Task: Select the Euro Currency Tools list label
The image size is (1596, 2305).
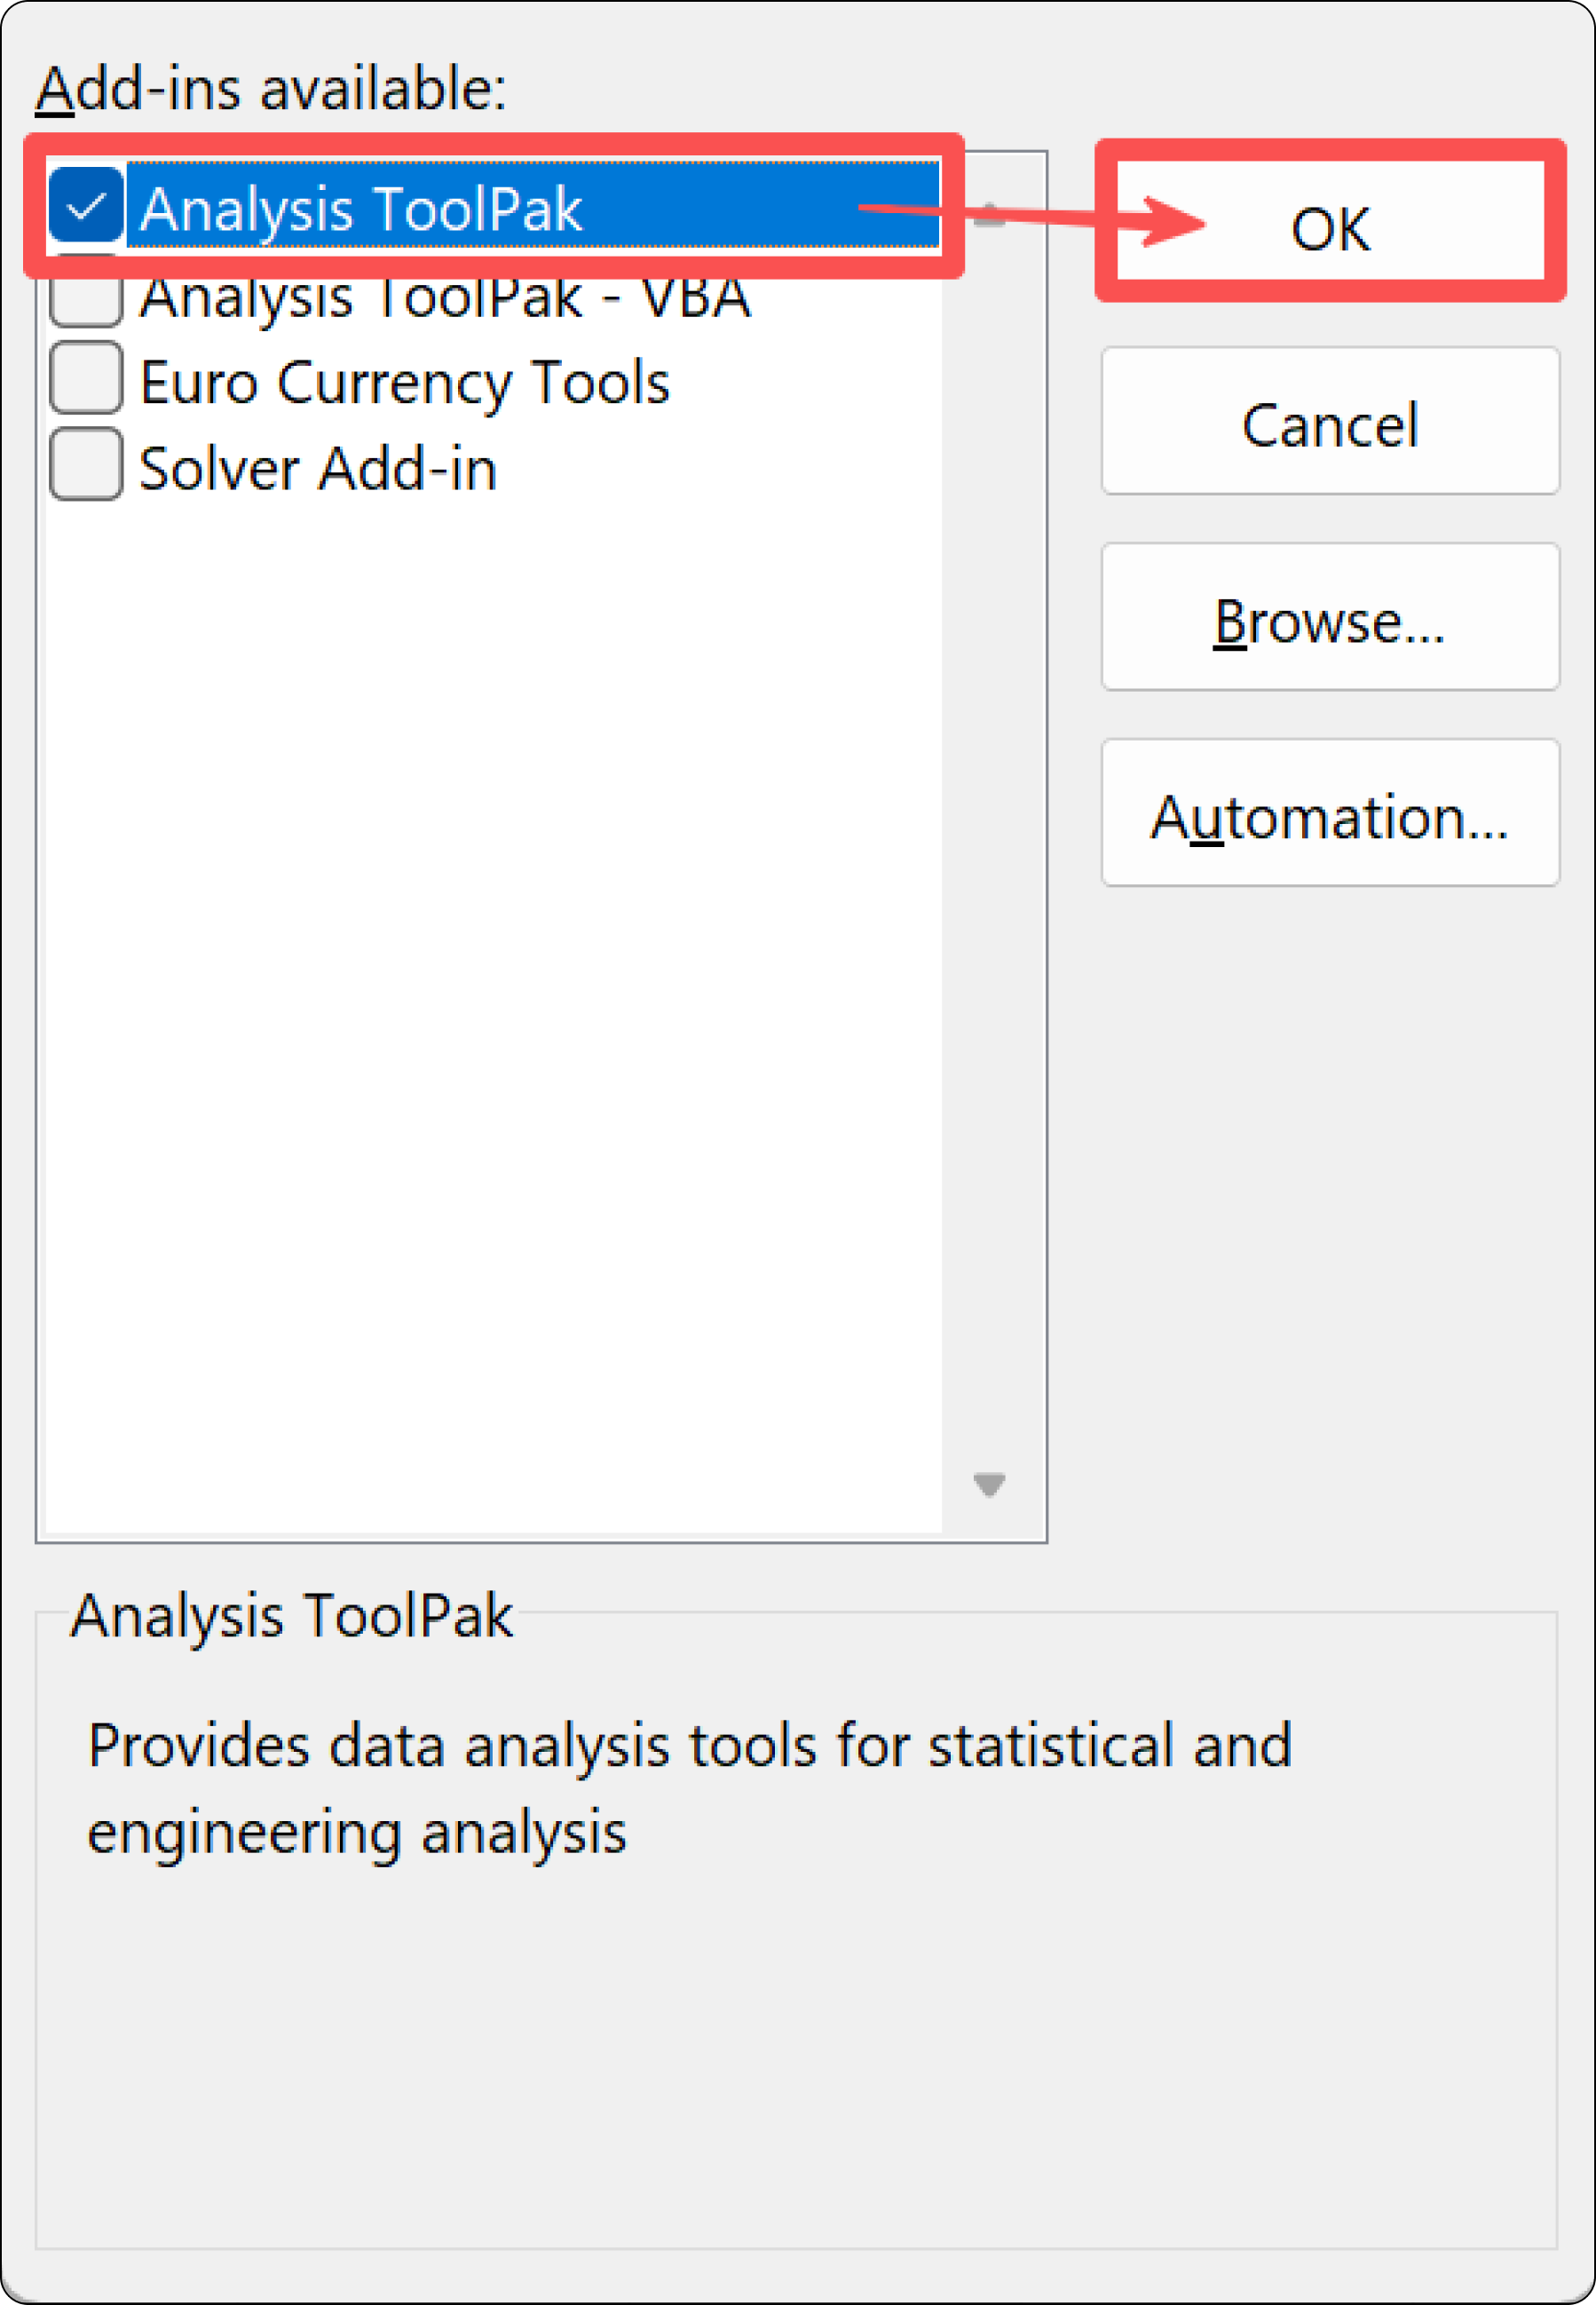Action: coord(404,383)
